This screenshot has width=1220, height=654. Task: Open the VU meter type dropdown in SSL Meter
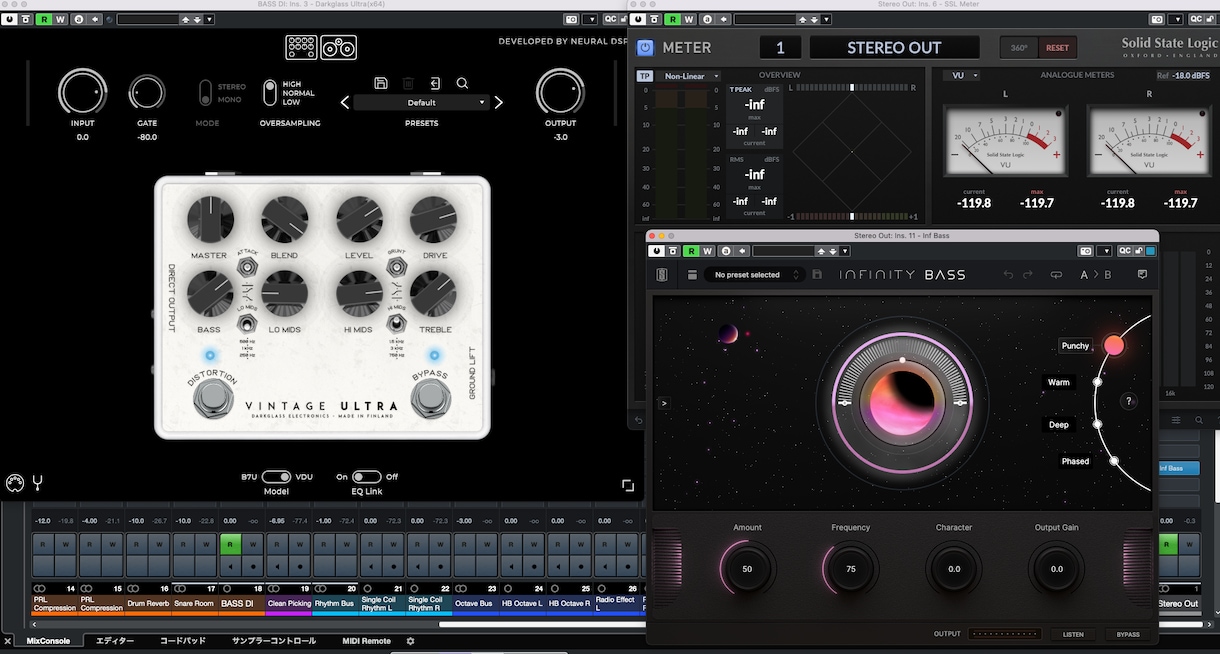click(x=962, y=76)
